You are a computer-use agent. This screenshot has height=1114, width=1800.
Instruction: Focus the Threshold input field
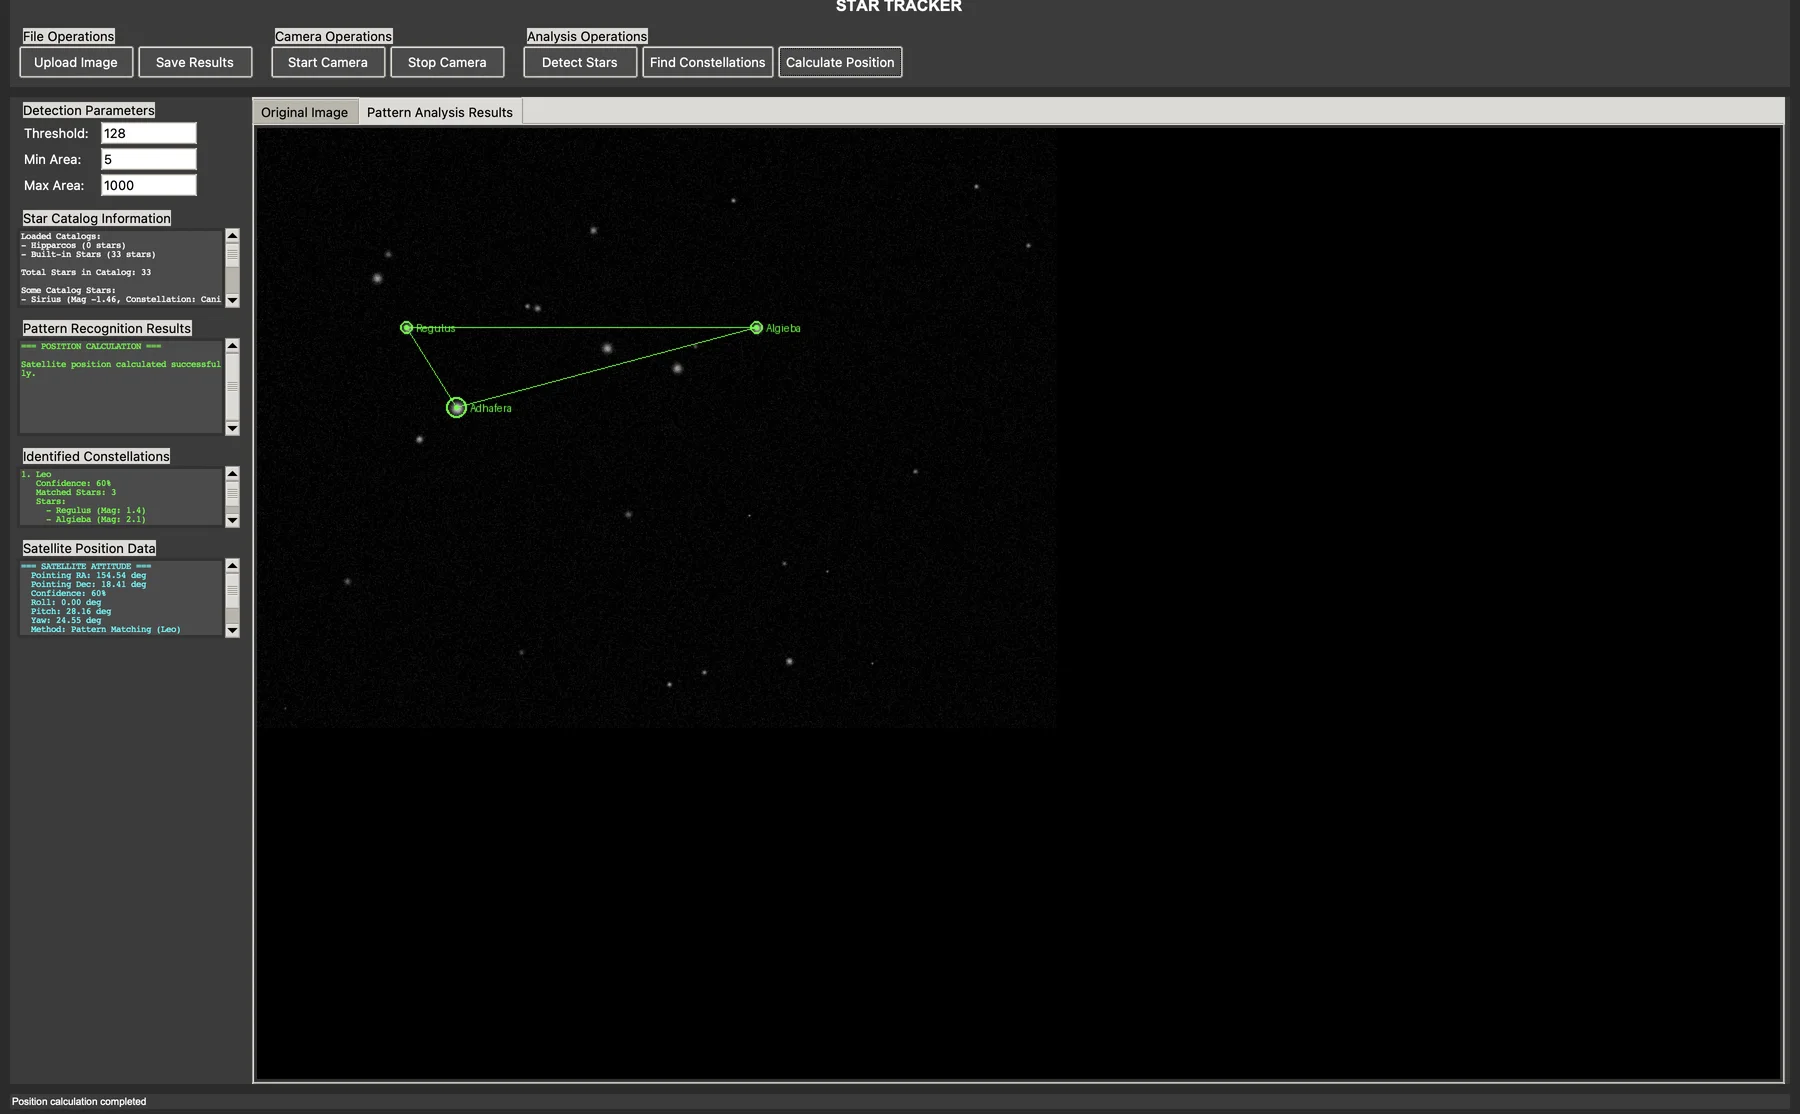coord(149,133)
